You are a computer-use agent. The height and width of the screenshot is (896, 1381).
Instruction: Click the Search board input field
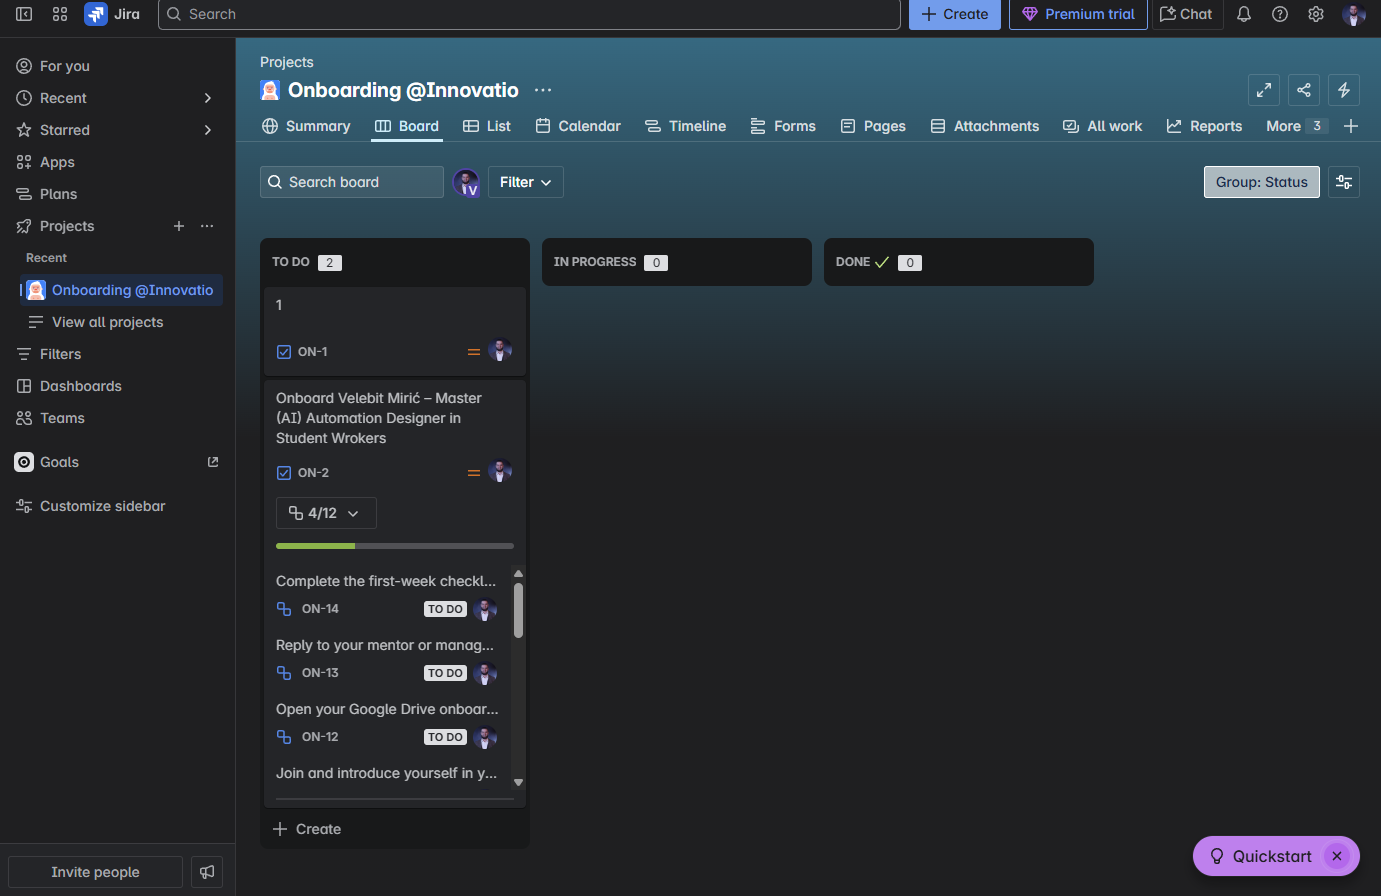click(351, 181)
